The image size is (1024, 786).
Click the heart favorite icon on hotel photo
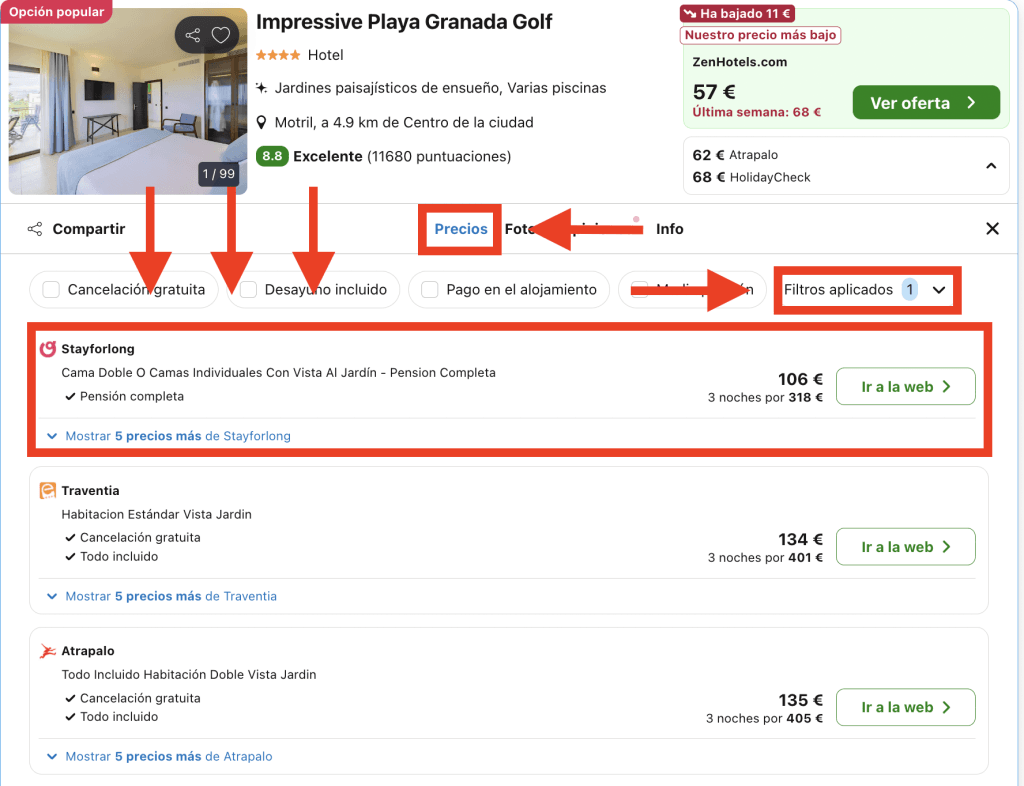221,36
